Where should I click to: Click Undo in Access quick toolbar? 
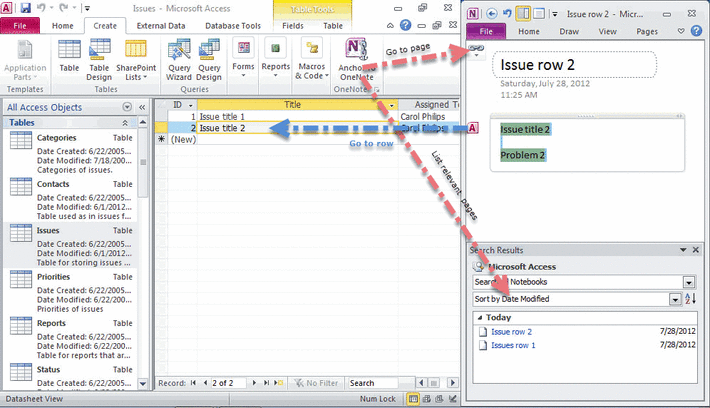pos(41,8)
